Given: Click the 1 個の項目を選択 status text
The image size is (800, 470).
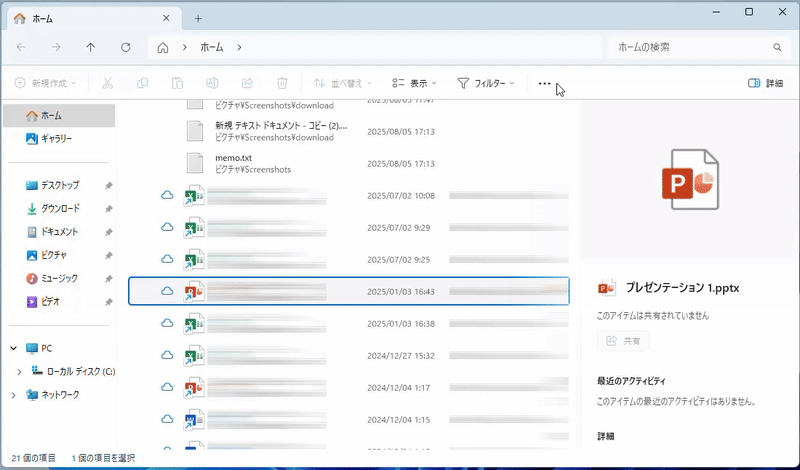Looking at the screenshot, I should click(x=104, y=458).
